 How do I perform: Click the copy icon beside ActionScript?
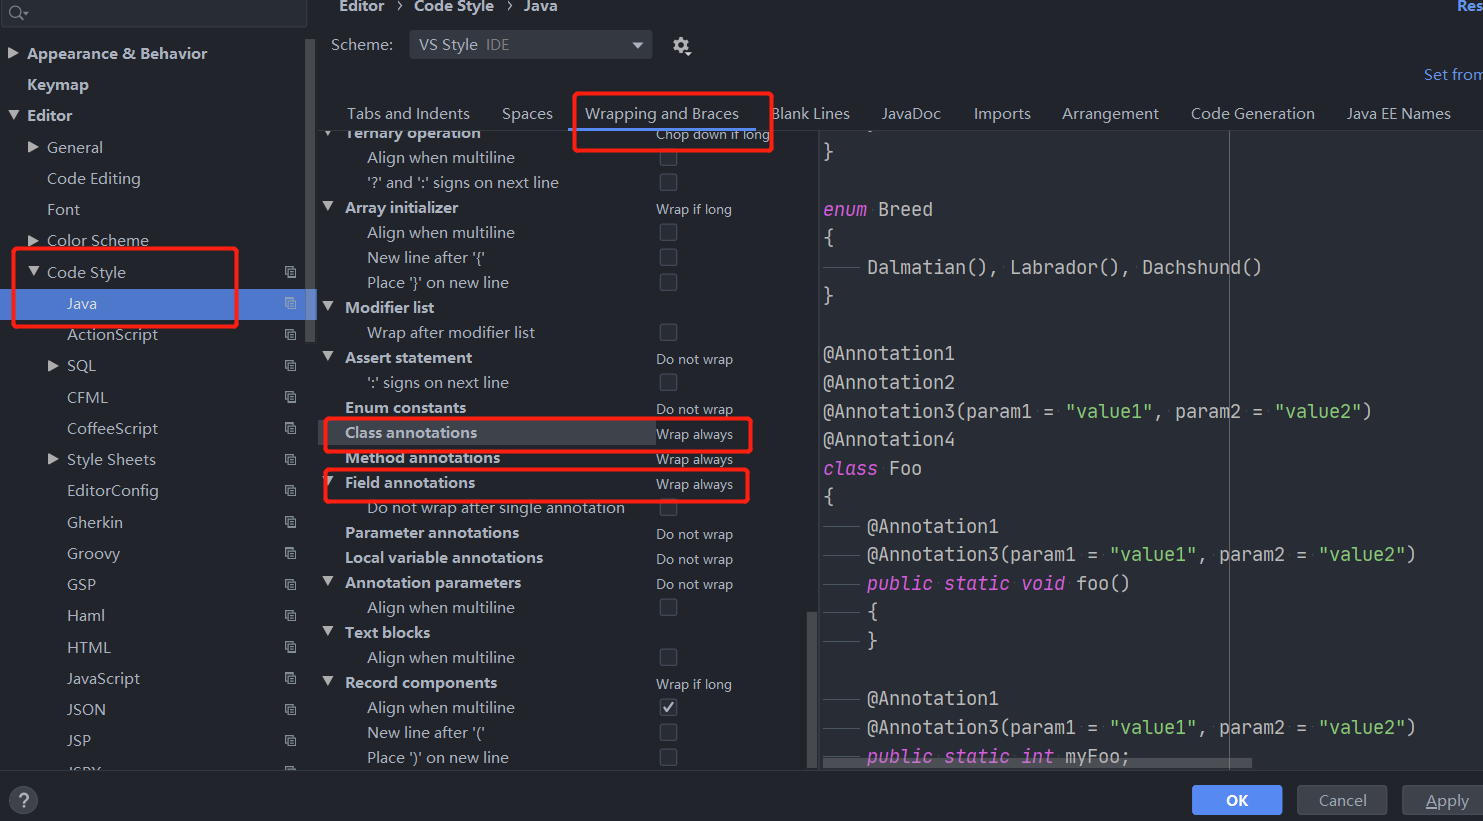pyautogui.click(x=290, y=334)
